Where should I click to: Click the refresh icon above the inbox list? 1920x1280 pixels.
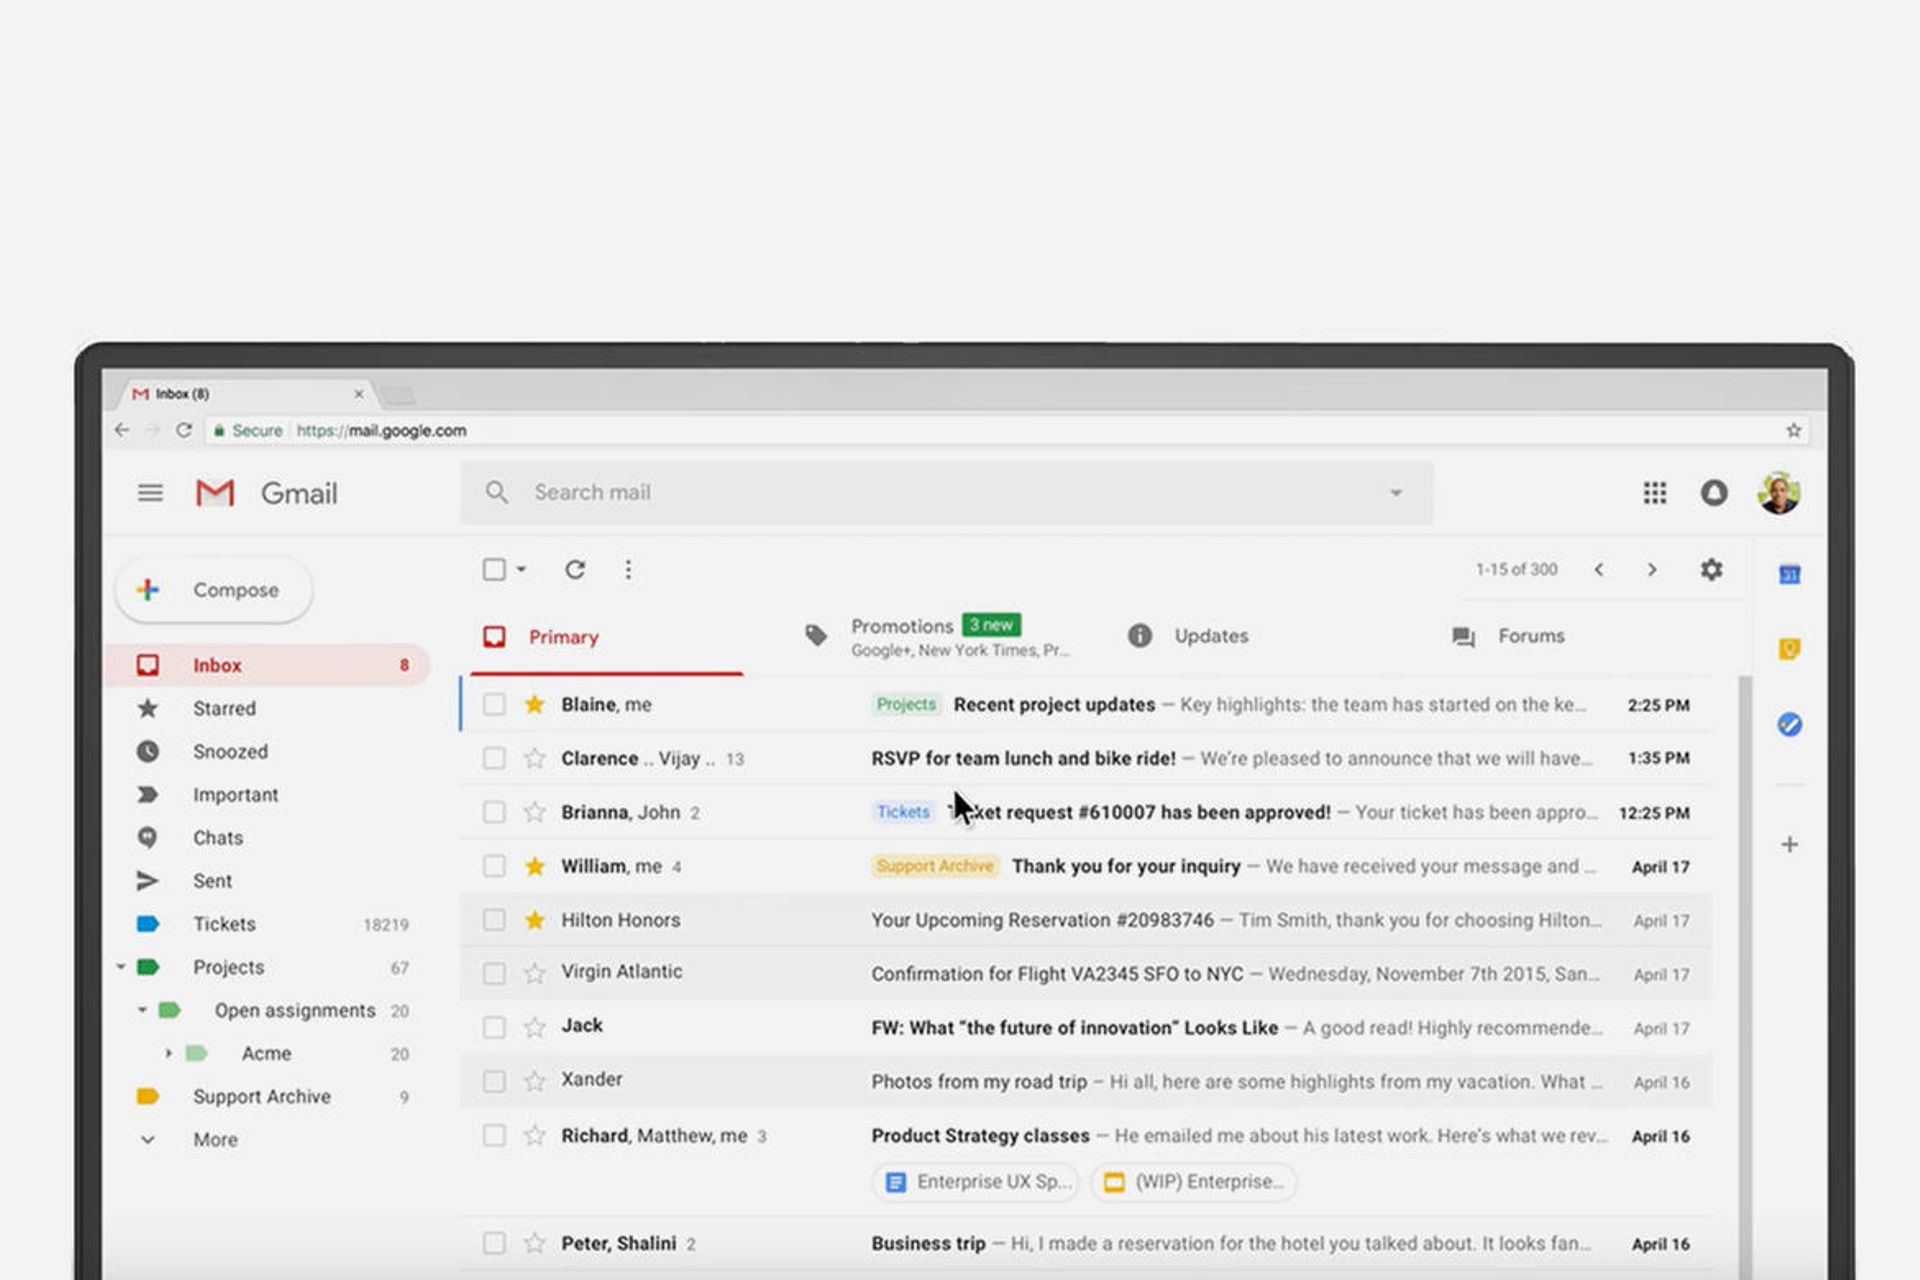tap(575, 570)
